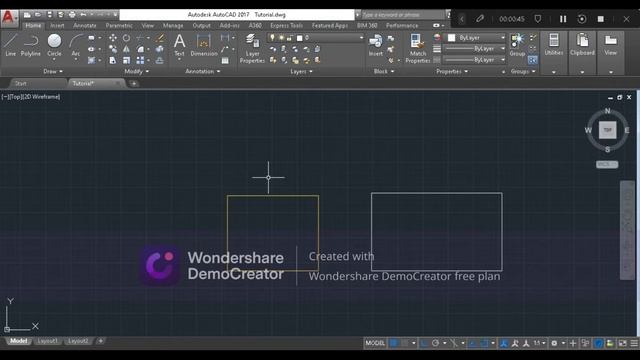Open the AutoCAD application menu
Screen dimensions: 640x360
click(x=9, y=18)
